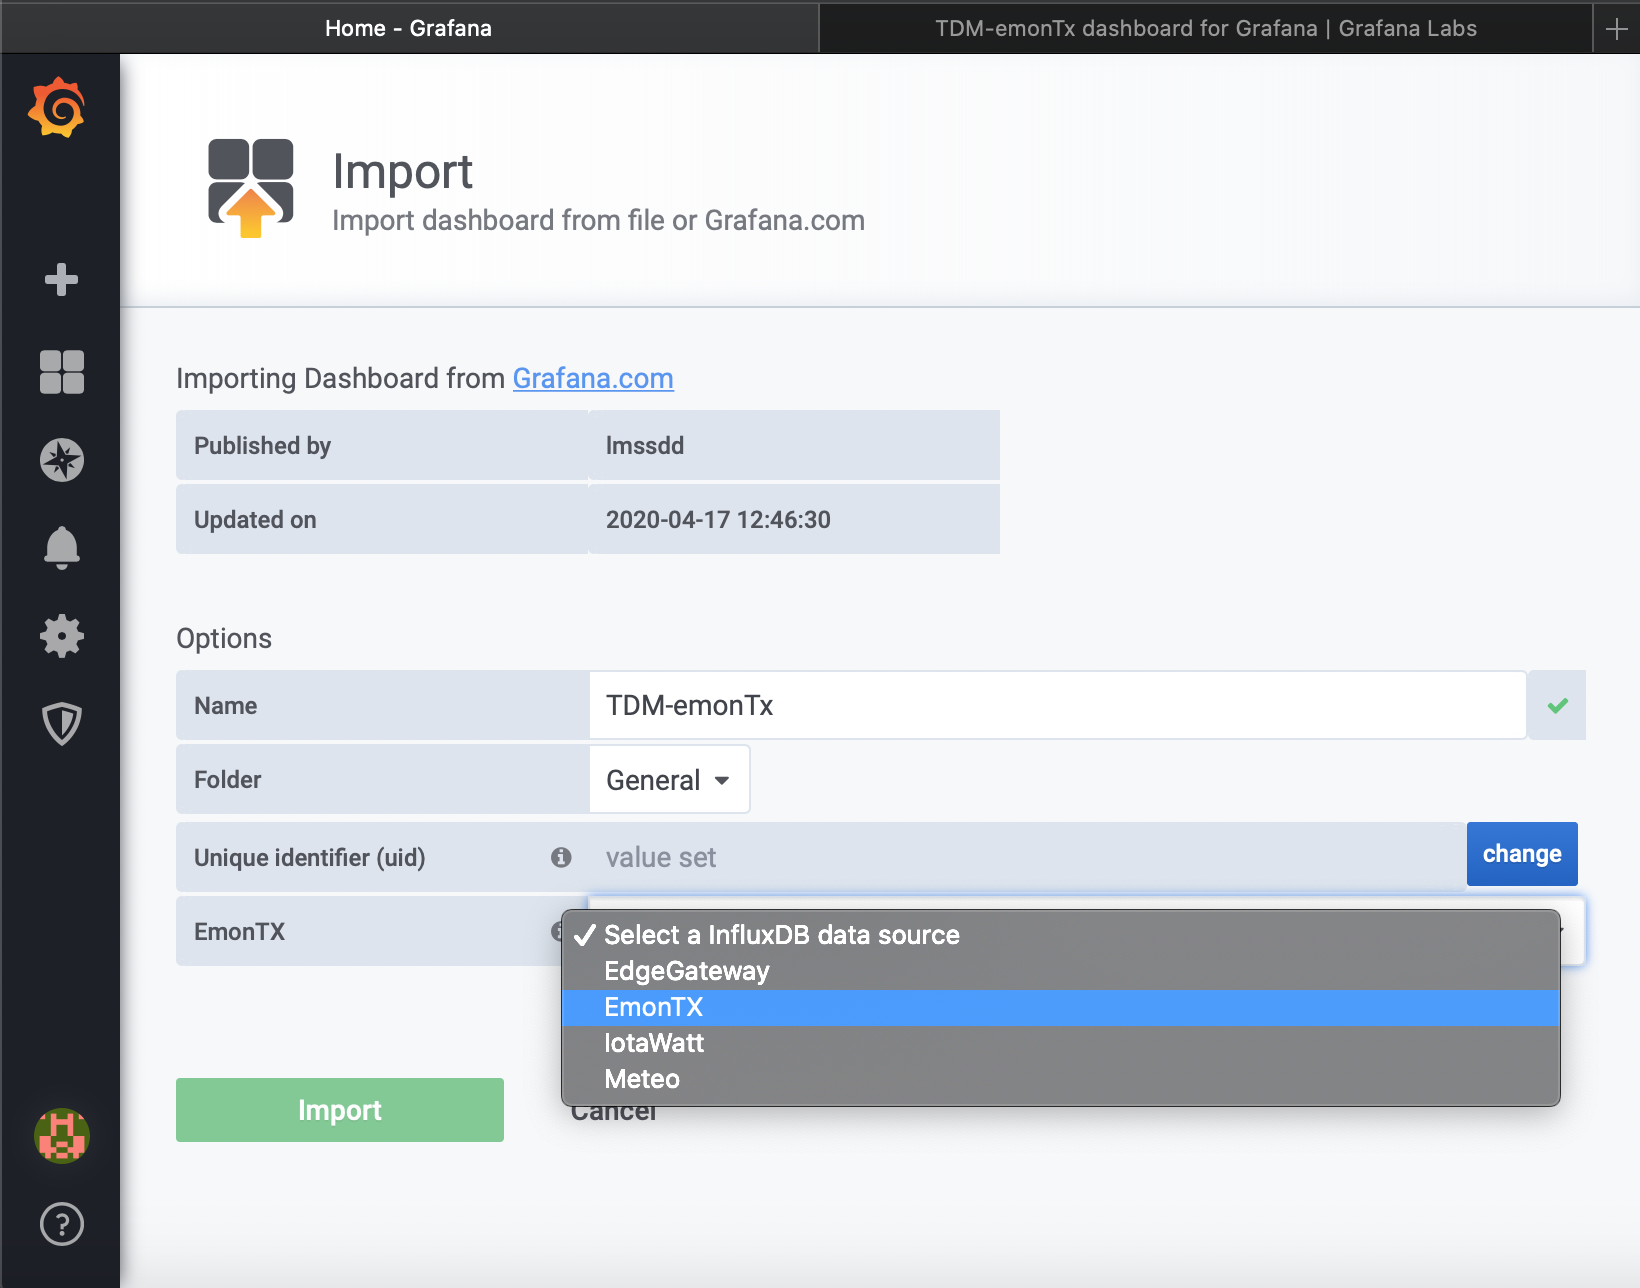1640x1288 pixels.
Task: Click the Import dashboard header icon
Action: point(251,188)
